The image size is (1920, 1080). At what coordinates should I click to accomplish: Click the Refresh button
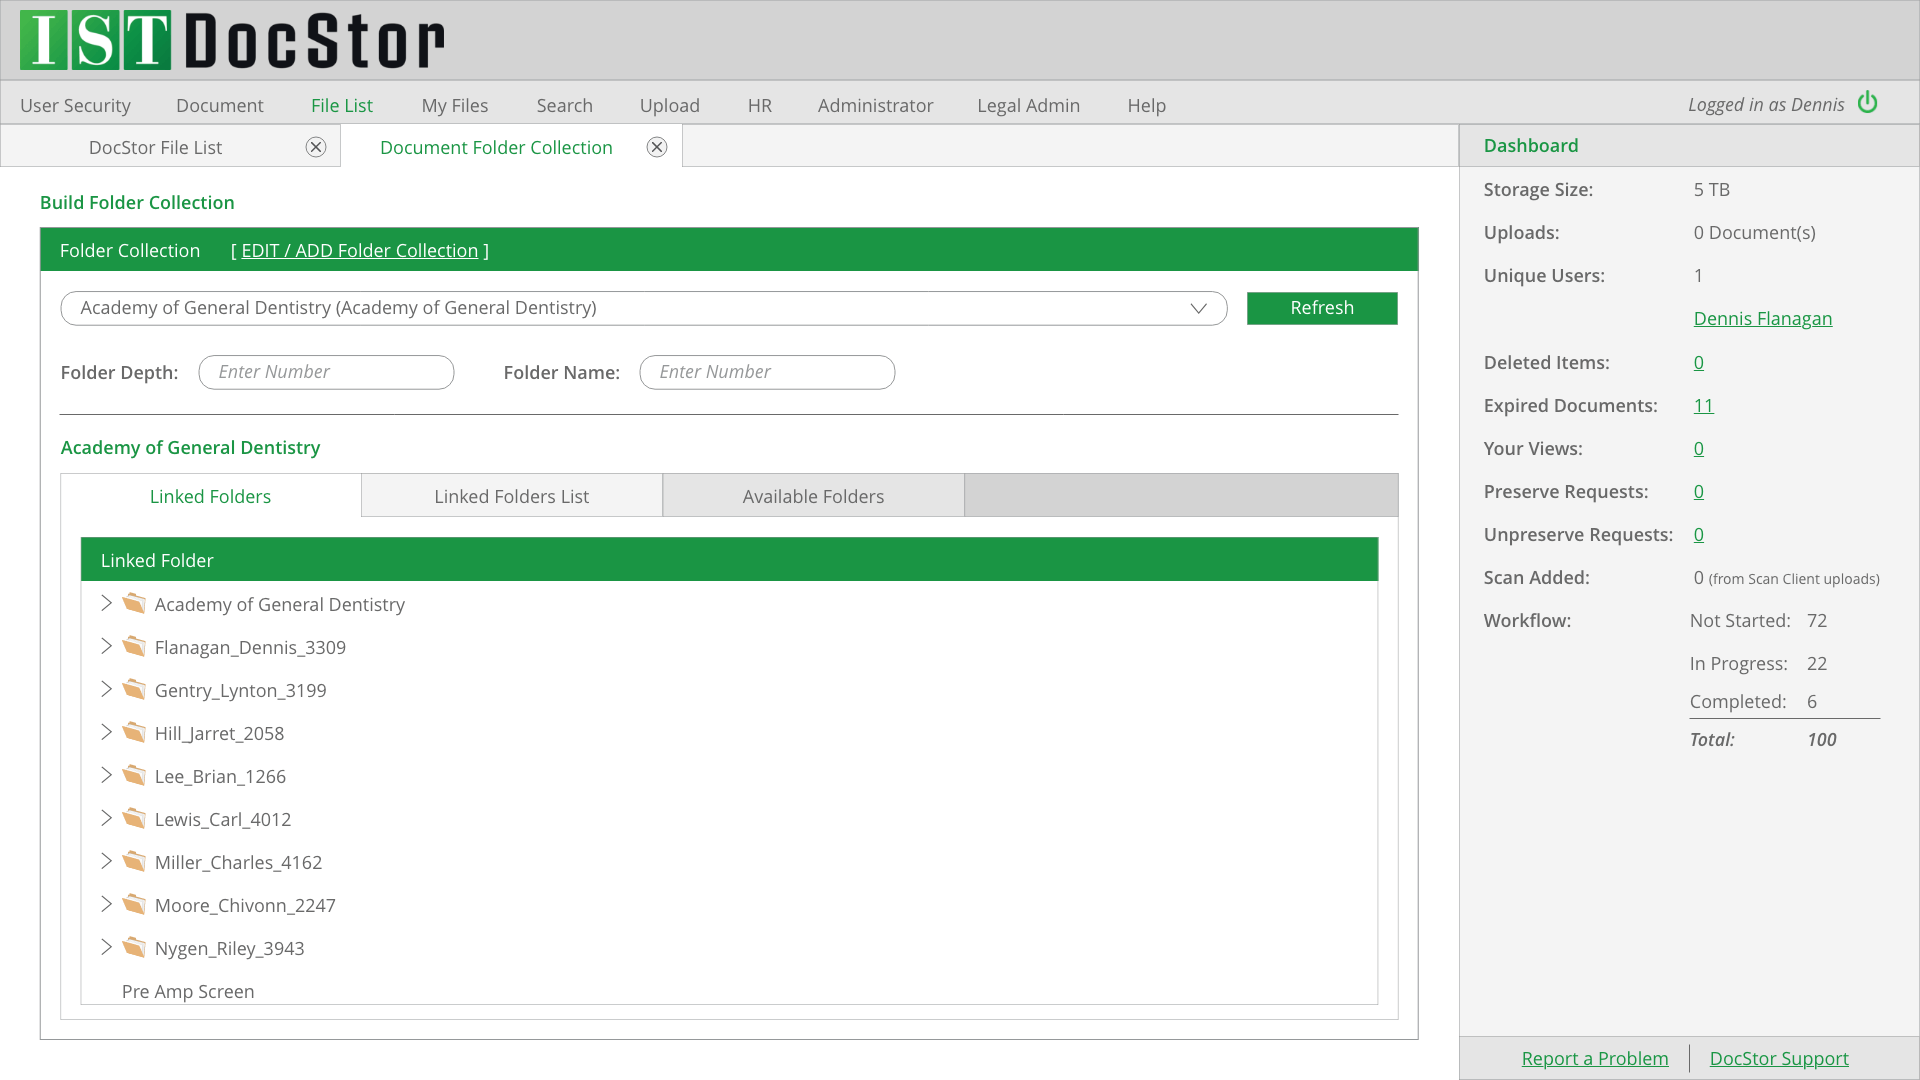click(x=1322, y=308)
